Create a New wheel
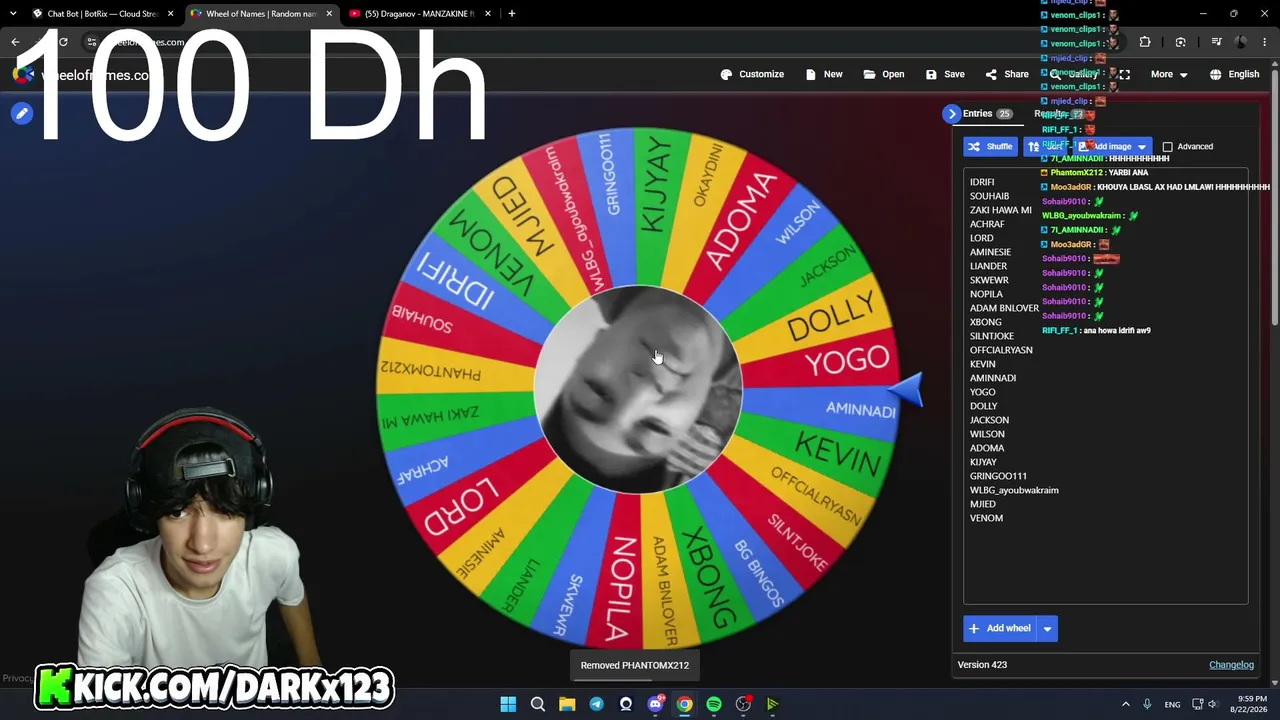This screenshot has width=1280, height=720. [x=824, y=74]
